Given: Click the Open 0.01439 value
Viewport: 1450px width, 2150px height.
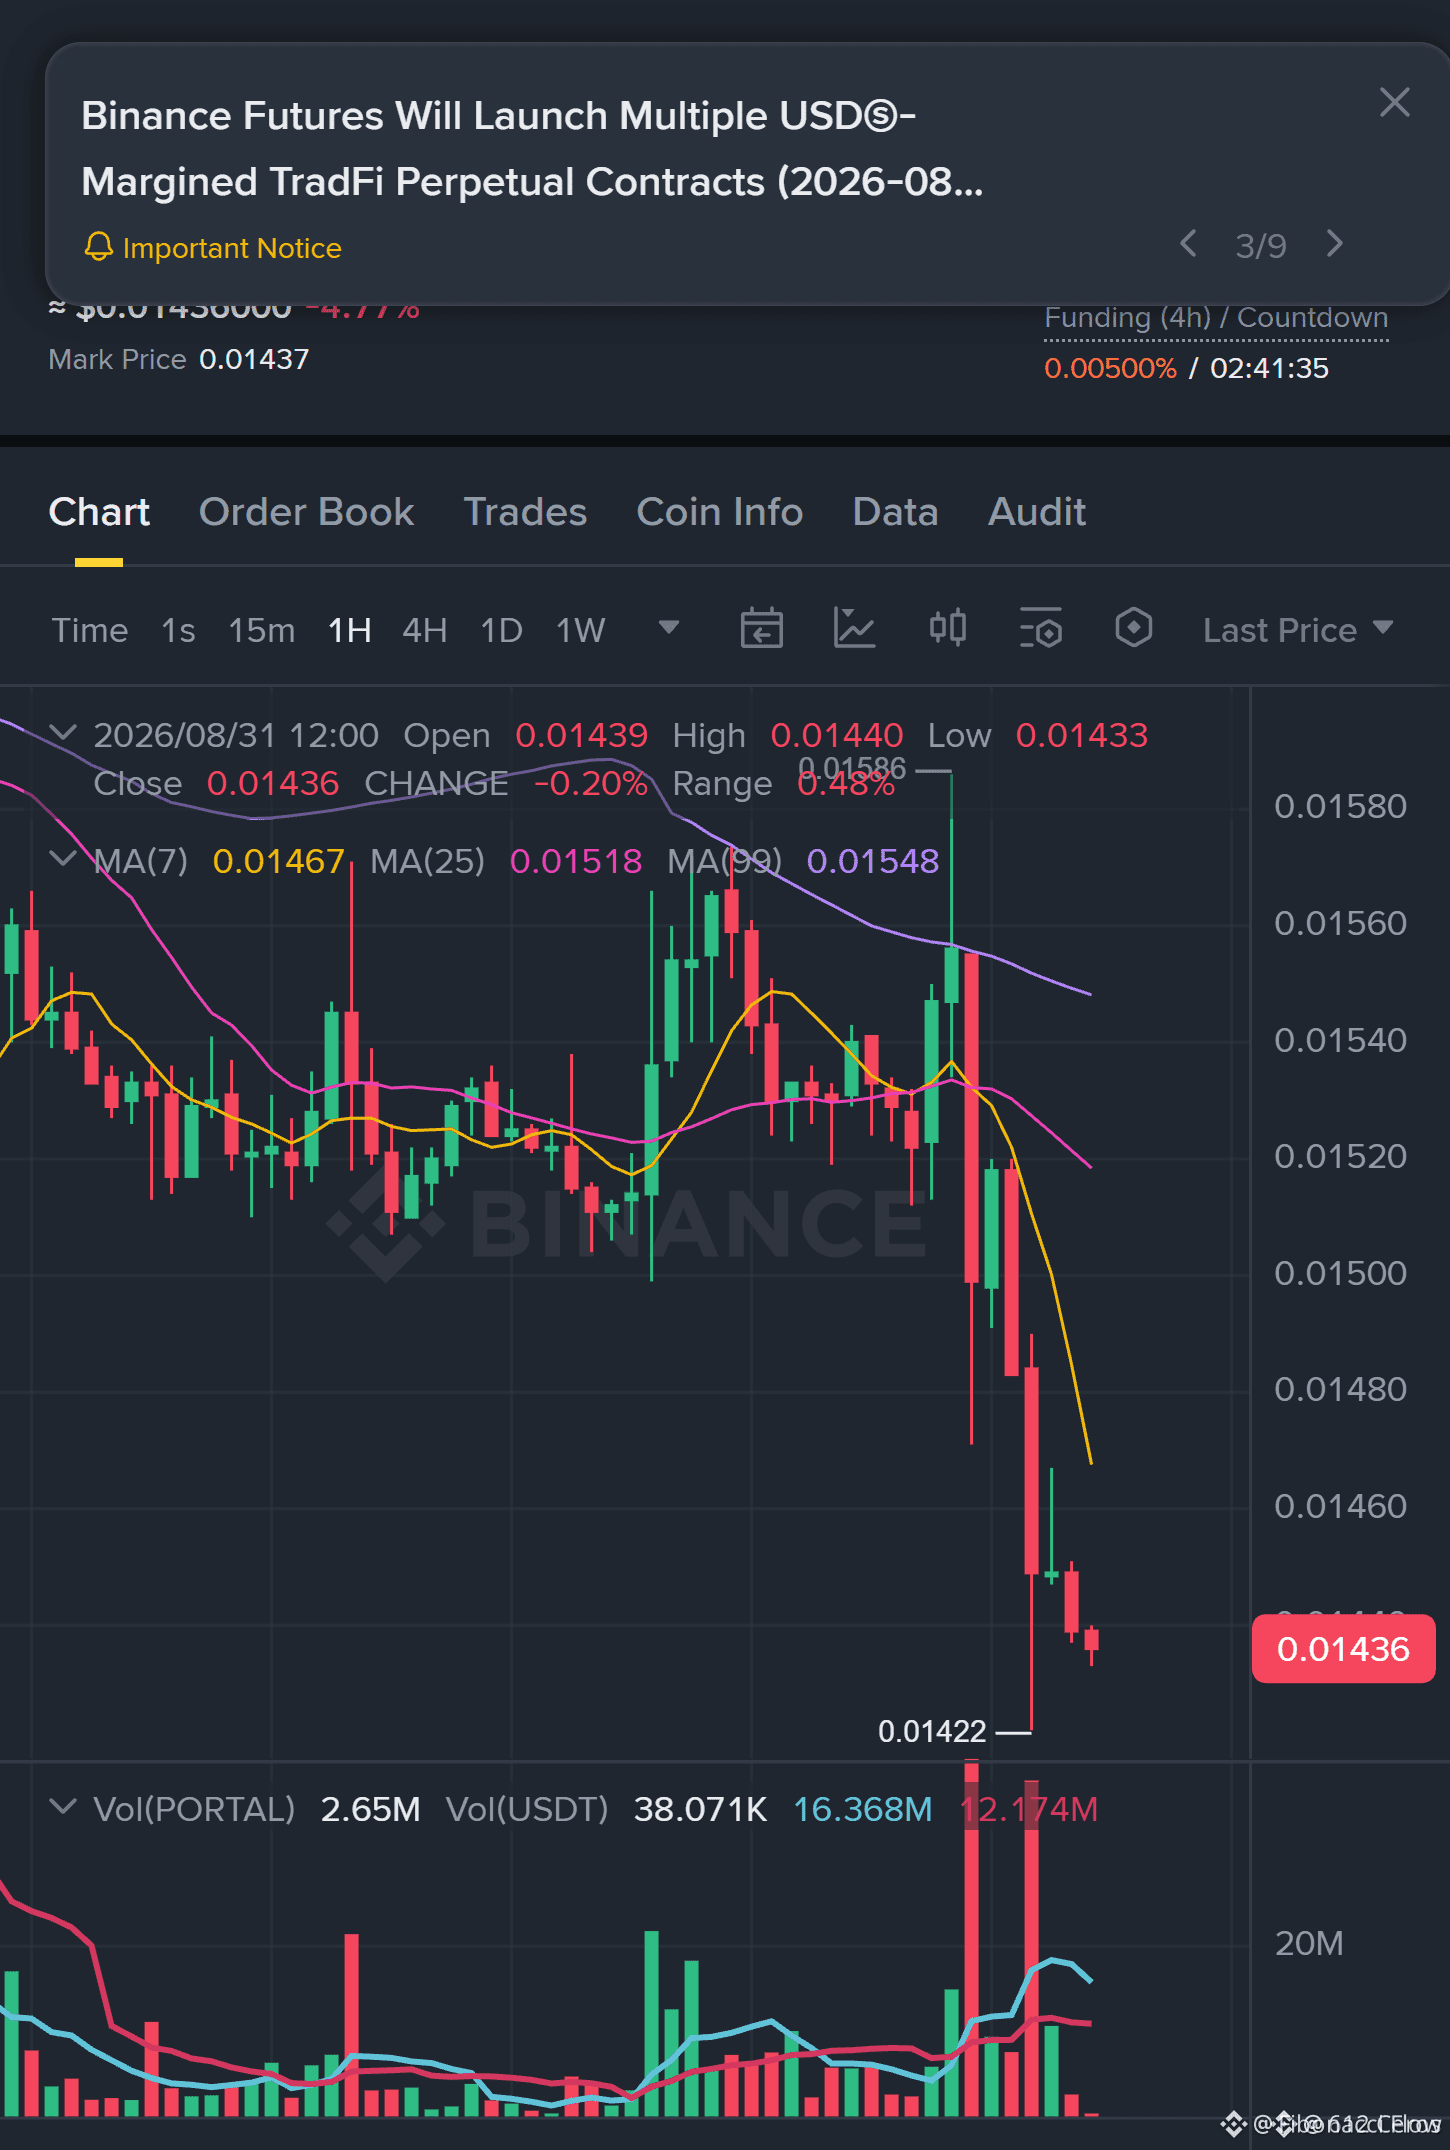Looking at the screenshot, I should tap(582, 735).
